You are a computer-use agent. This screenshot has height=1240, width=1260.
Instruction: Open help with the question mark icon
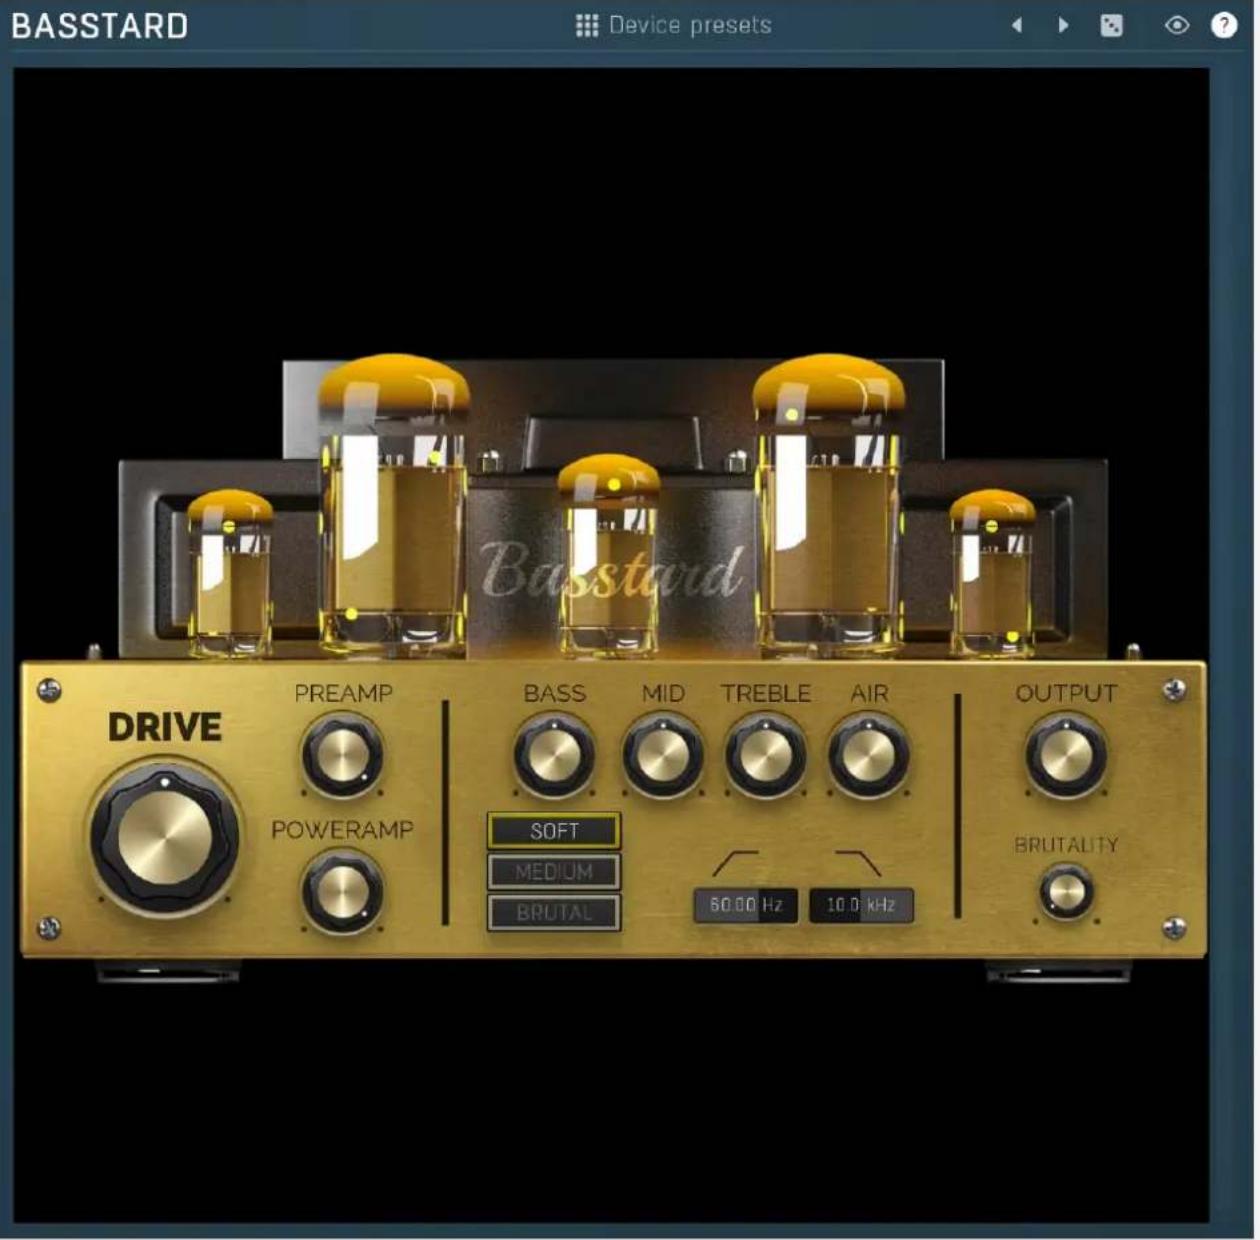pyautogui.click(x=1224, y=25)
